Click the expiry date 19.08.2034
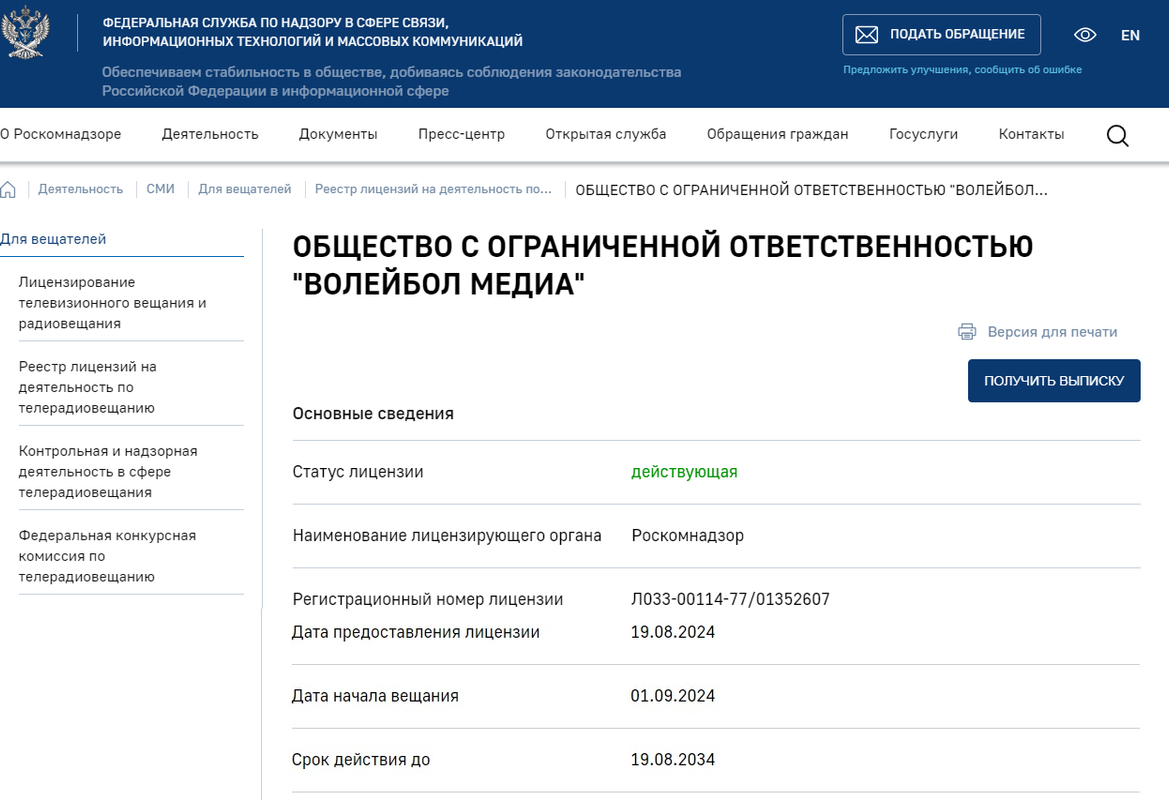 672,760
